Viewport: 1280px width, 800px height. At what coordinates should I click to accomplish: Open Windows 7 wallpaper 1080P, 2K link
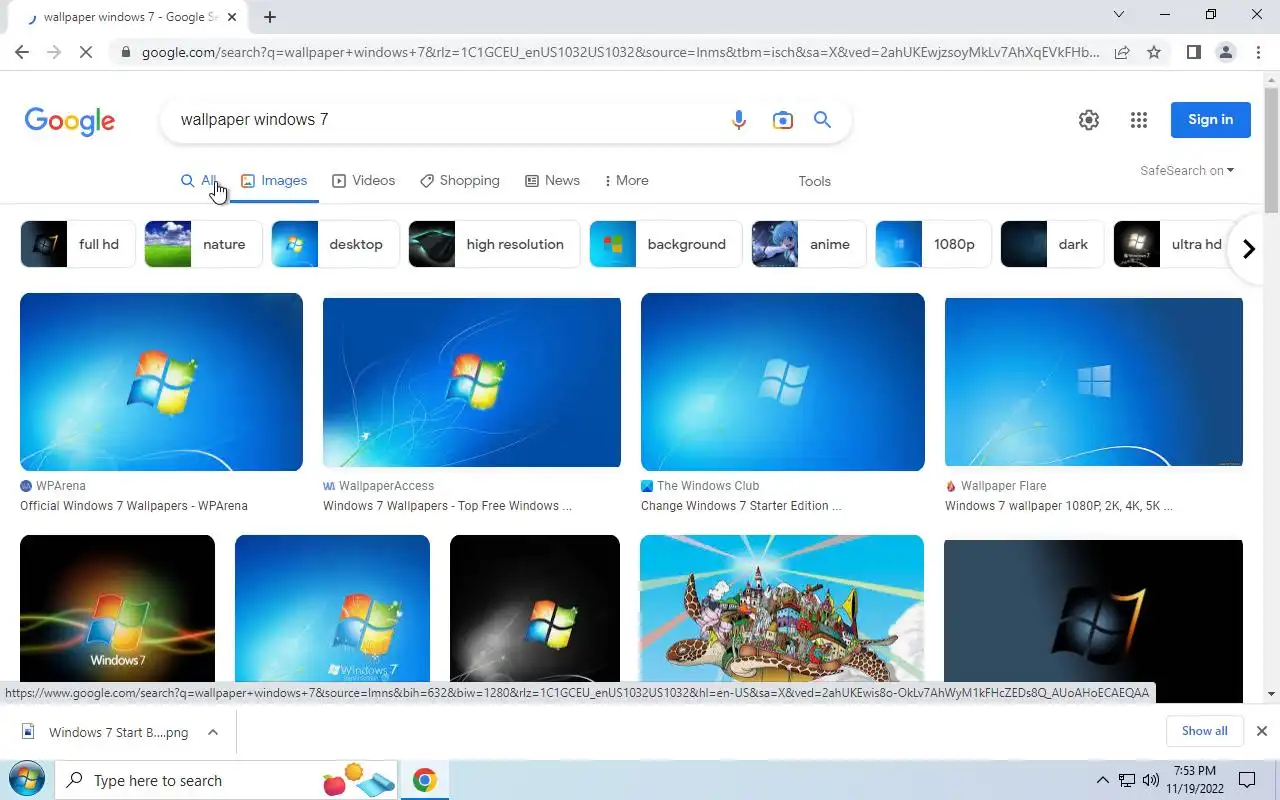point(1058,506)
